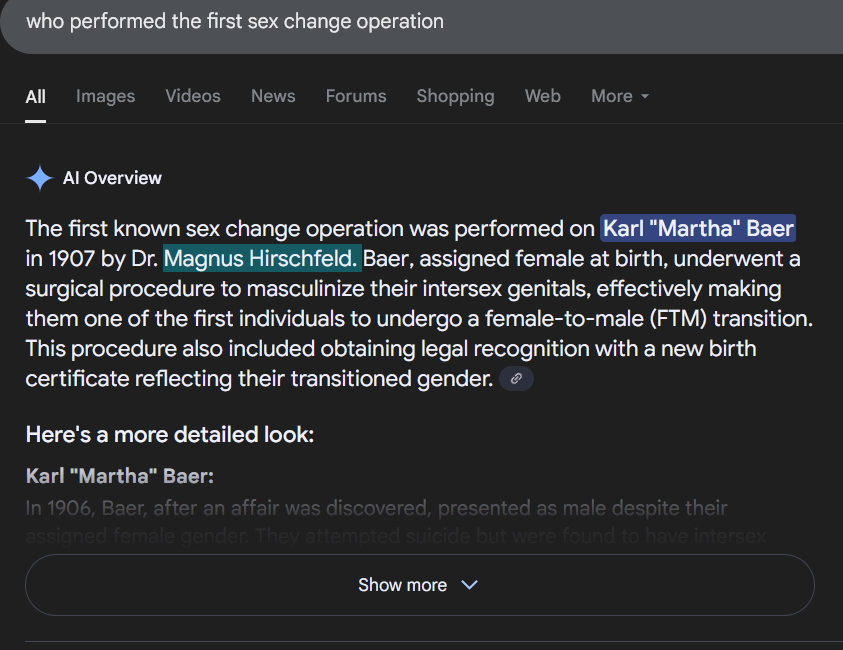Switch to the Shopping tab
The height and width of the screenshot is (650, 843).
tap(455, 96)
